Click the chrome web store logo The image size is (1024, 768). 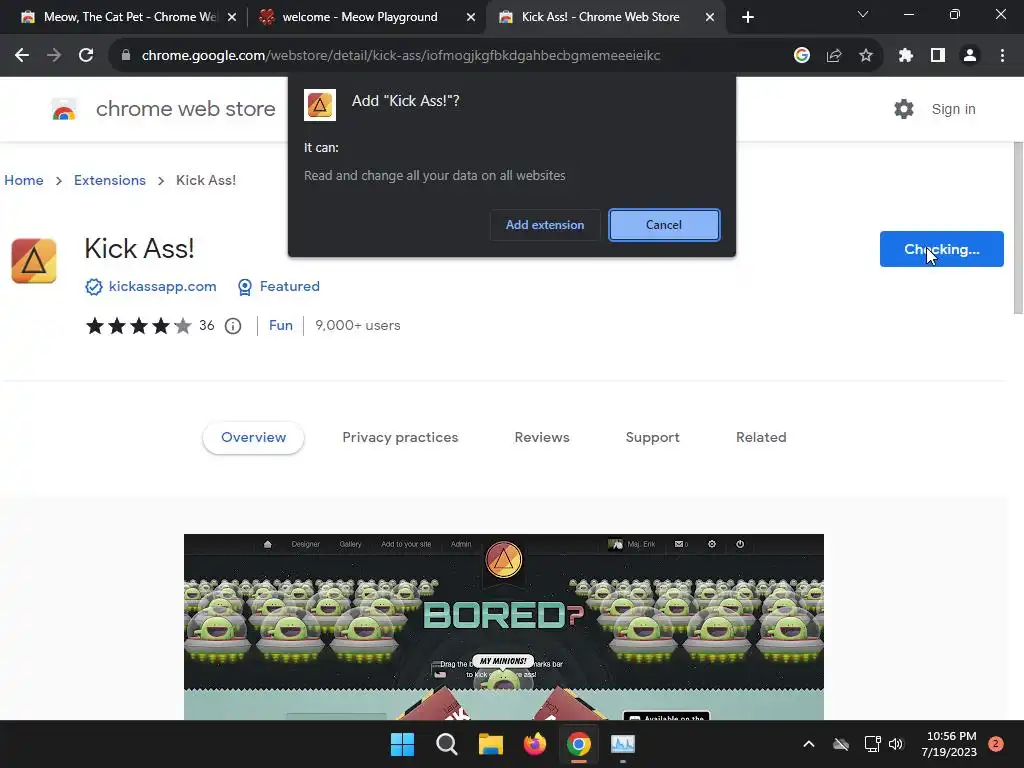click(x=64, y=109)
